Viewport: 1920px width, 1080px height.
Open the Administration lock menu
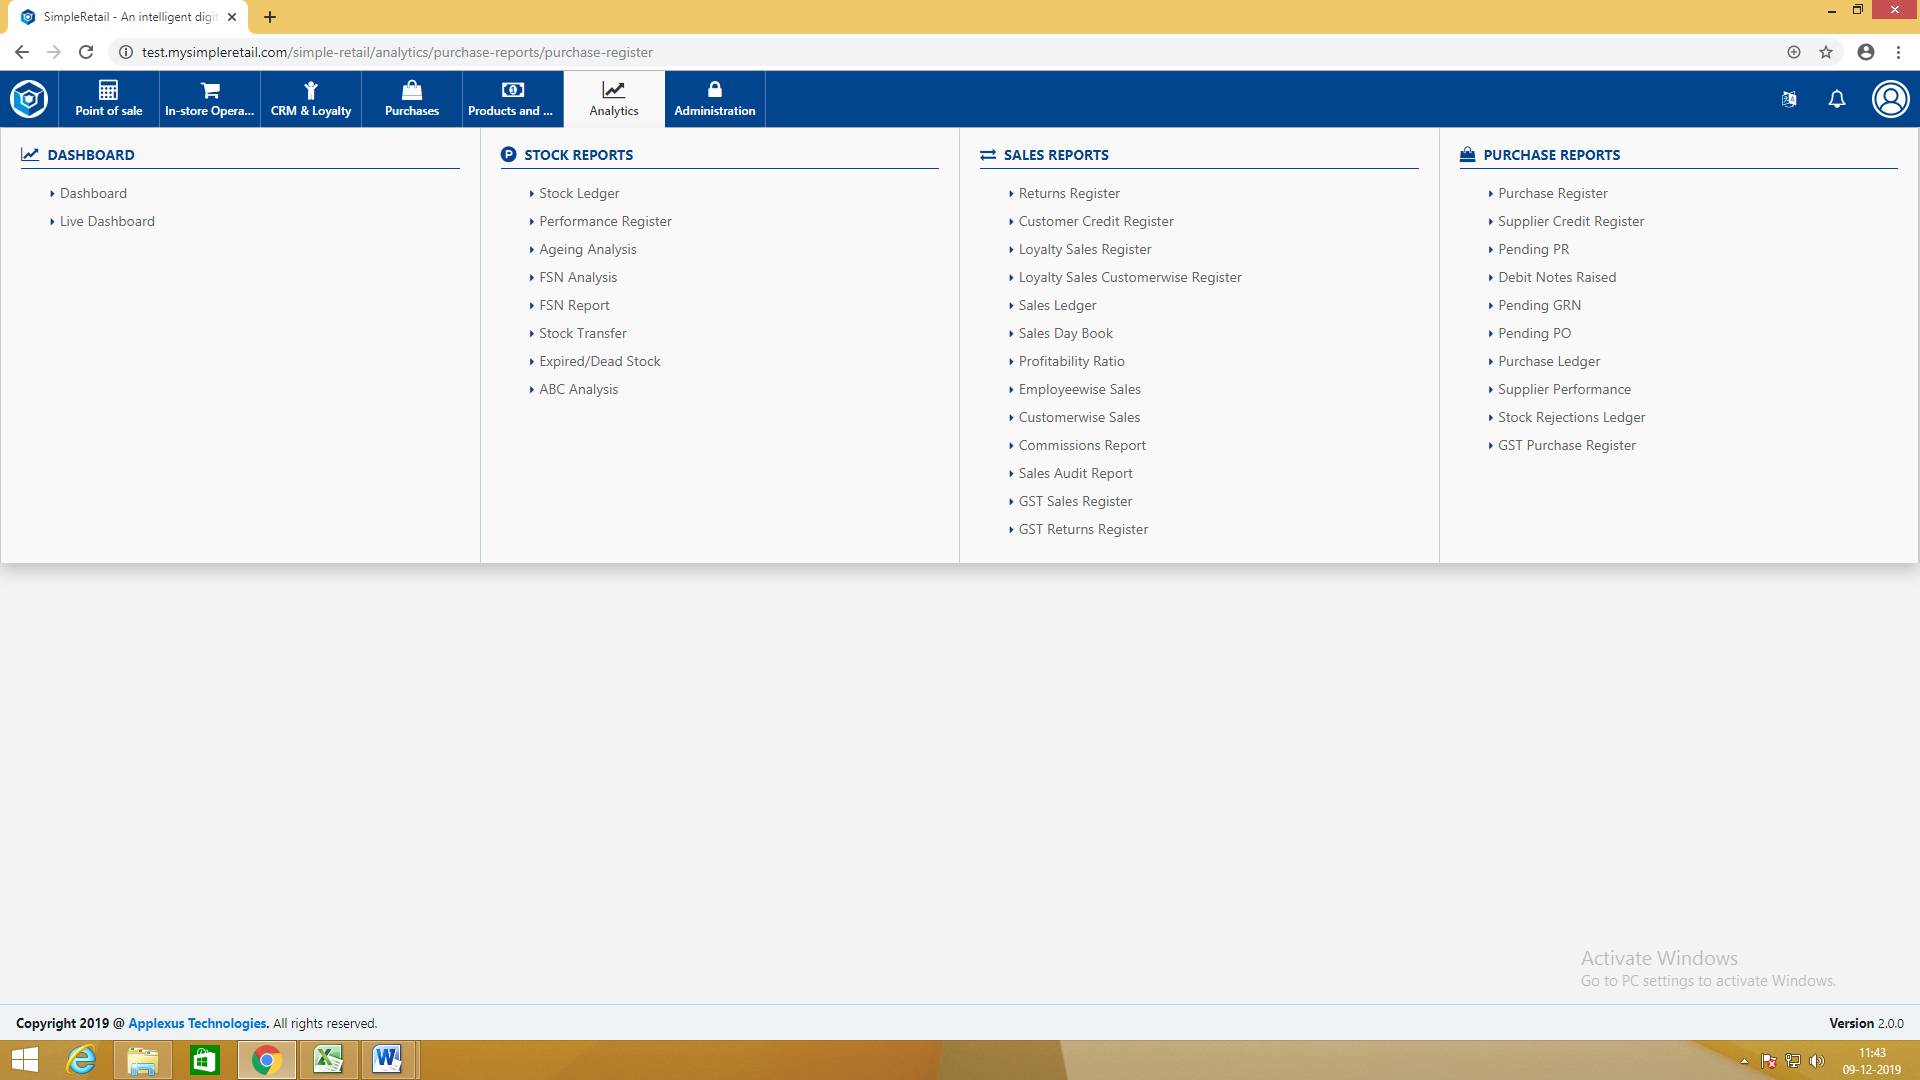point(714,99)
